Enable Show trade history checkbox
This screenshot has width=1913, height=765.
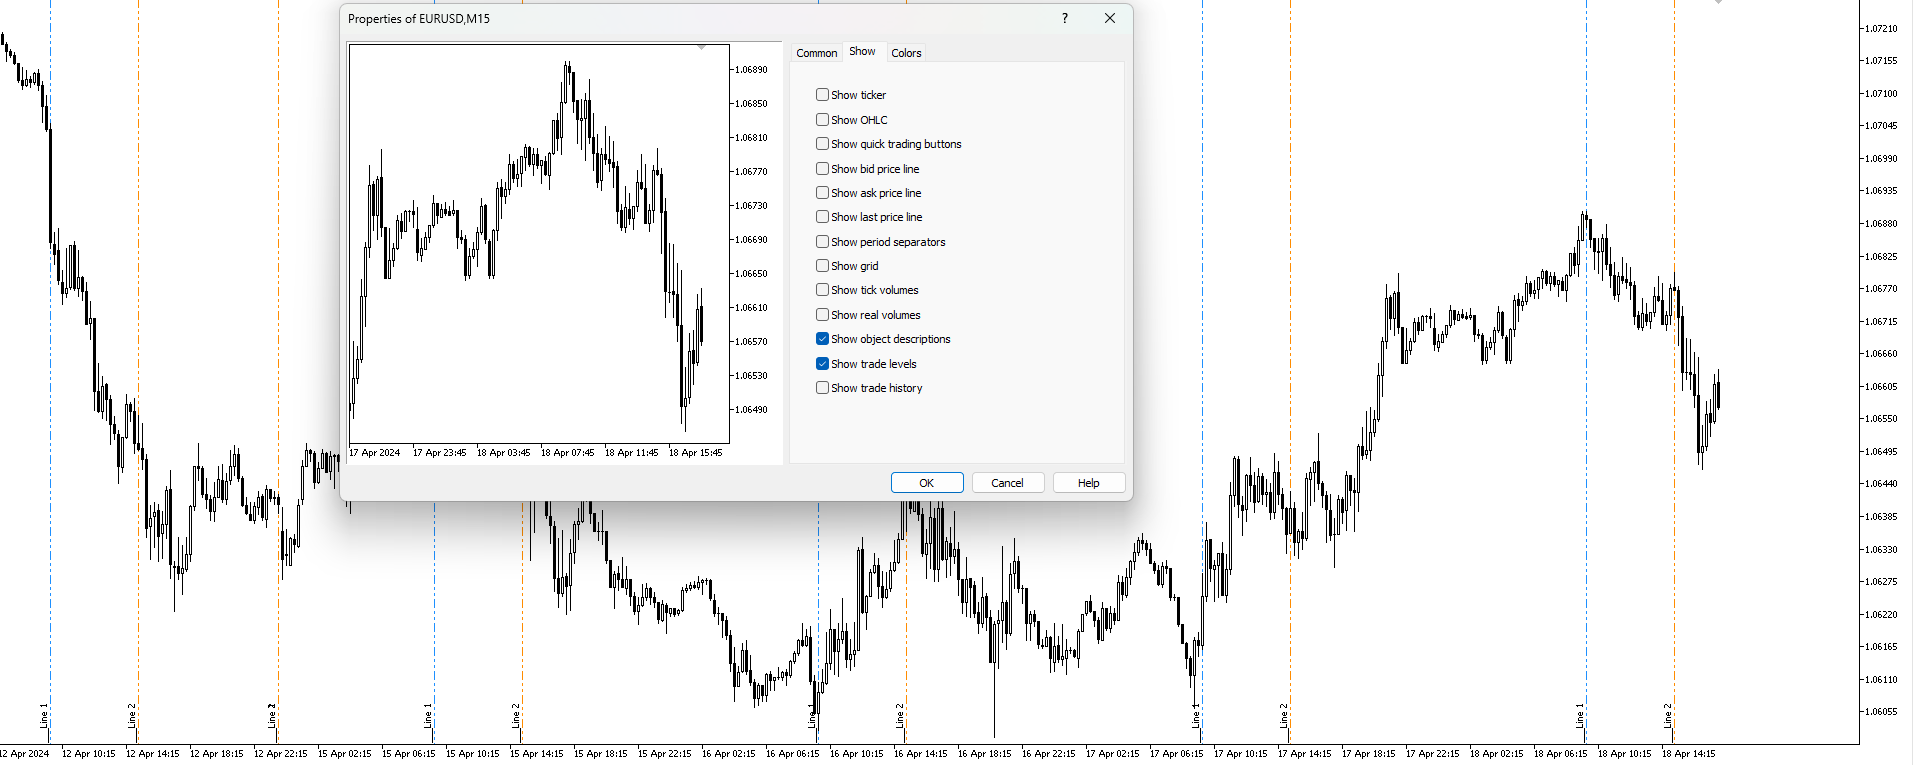822,388
